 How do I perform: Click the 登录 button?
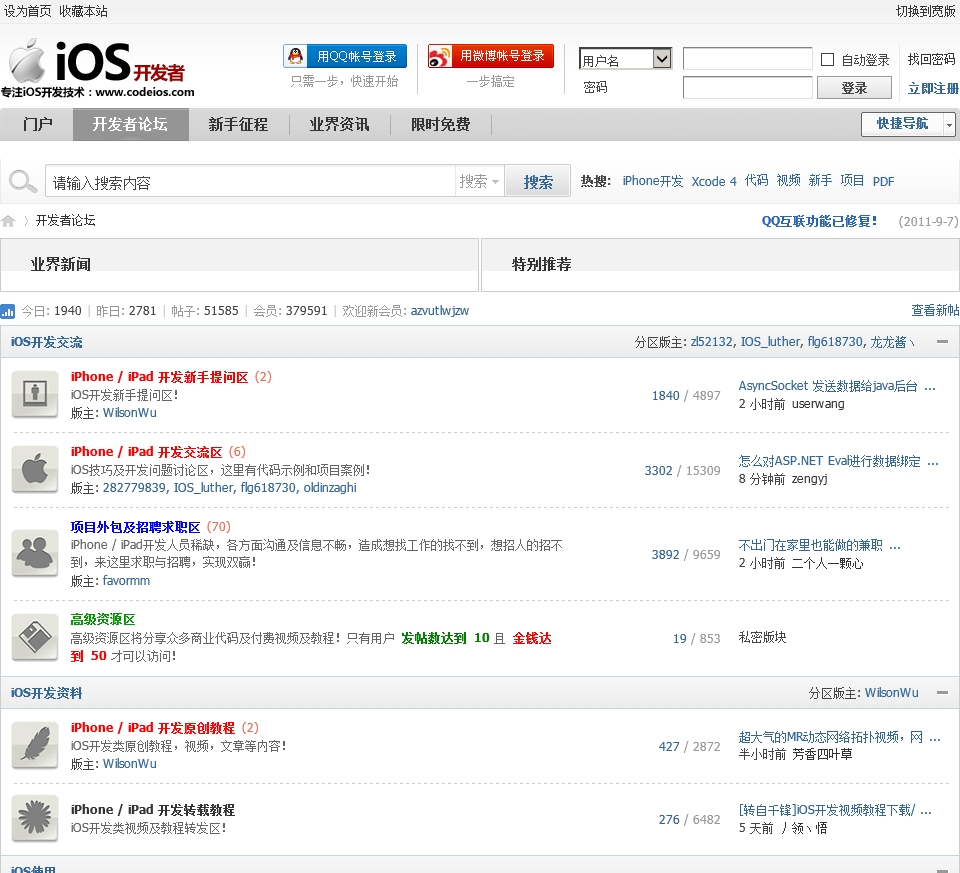[x=854, y=88]
